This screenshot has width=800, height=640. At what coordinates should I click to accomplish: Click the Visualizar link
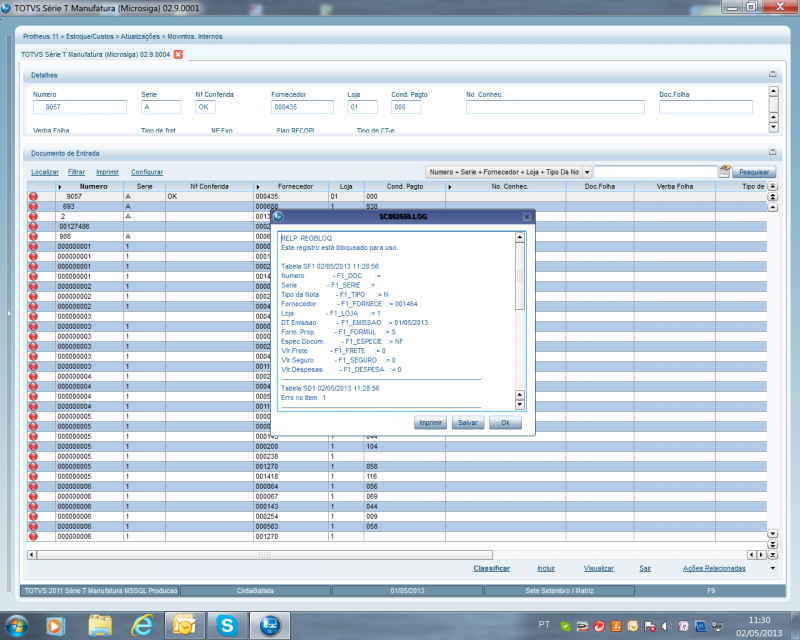click(x=598, y=568)
